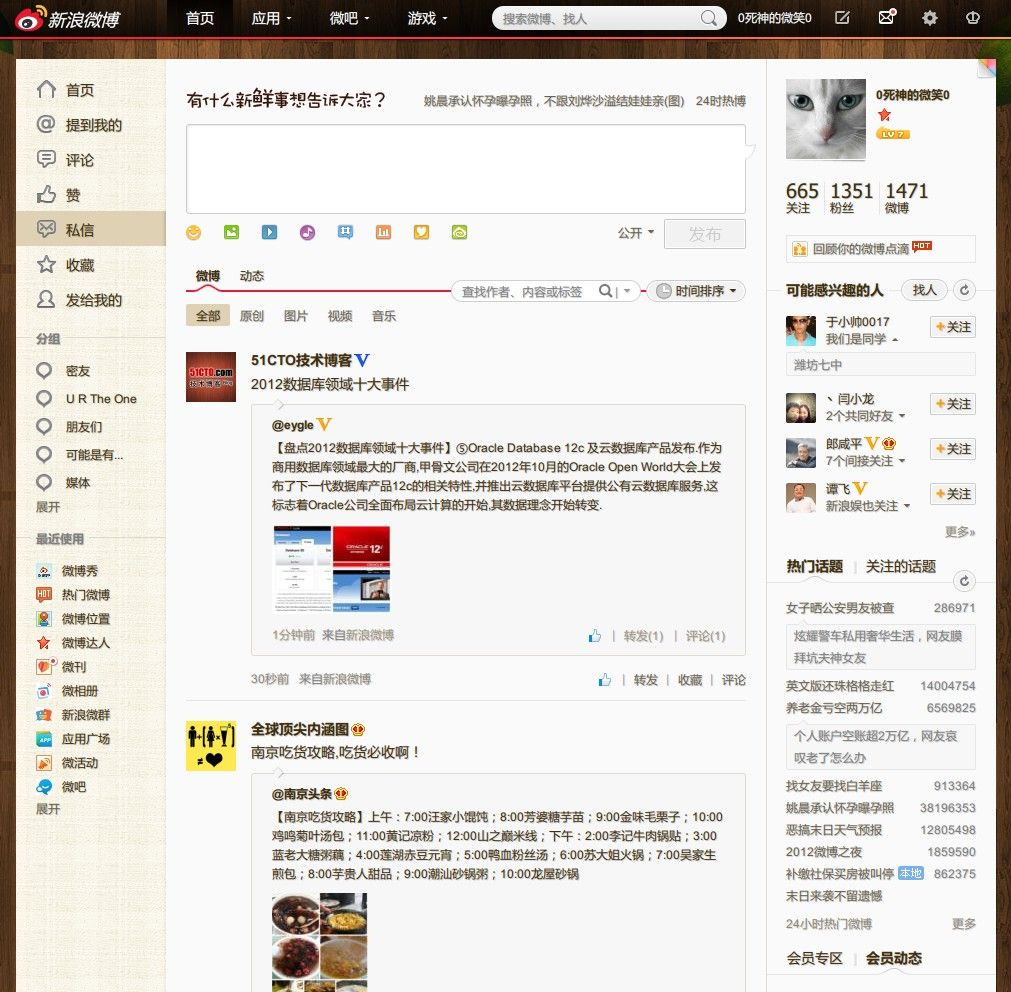The width and height of the screenshot is (1011, 992).
Task: Open 微博秀 in recently used list
Action: (80, 571)
